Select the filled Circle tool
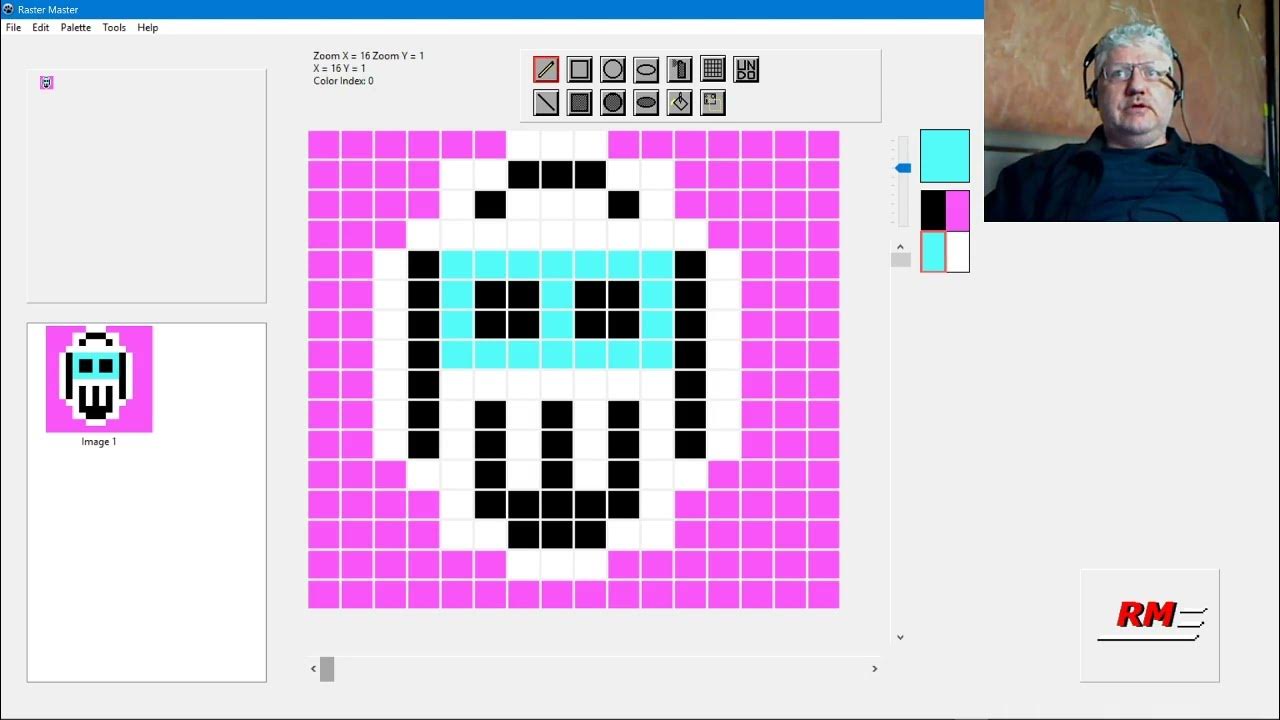Image resolution: width=1280 pixels, height=720 pixels. click(613, 102)
